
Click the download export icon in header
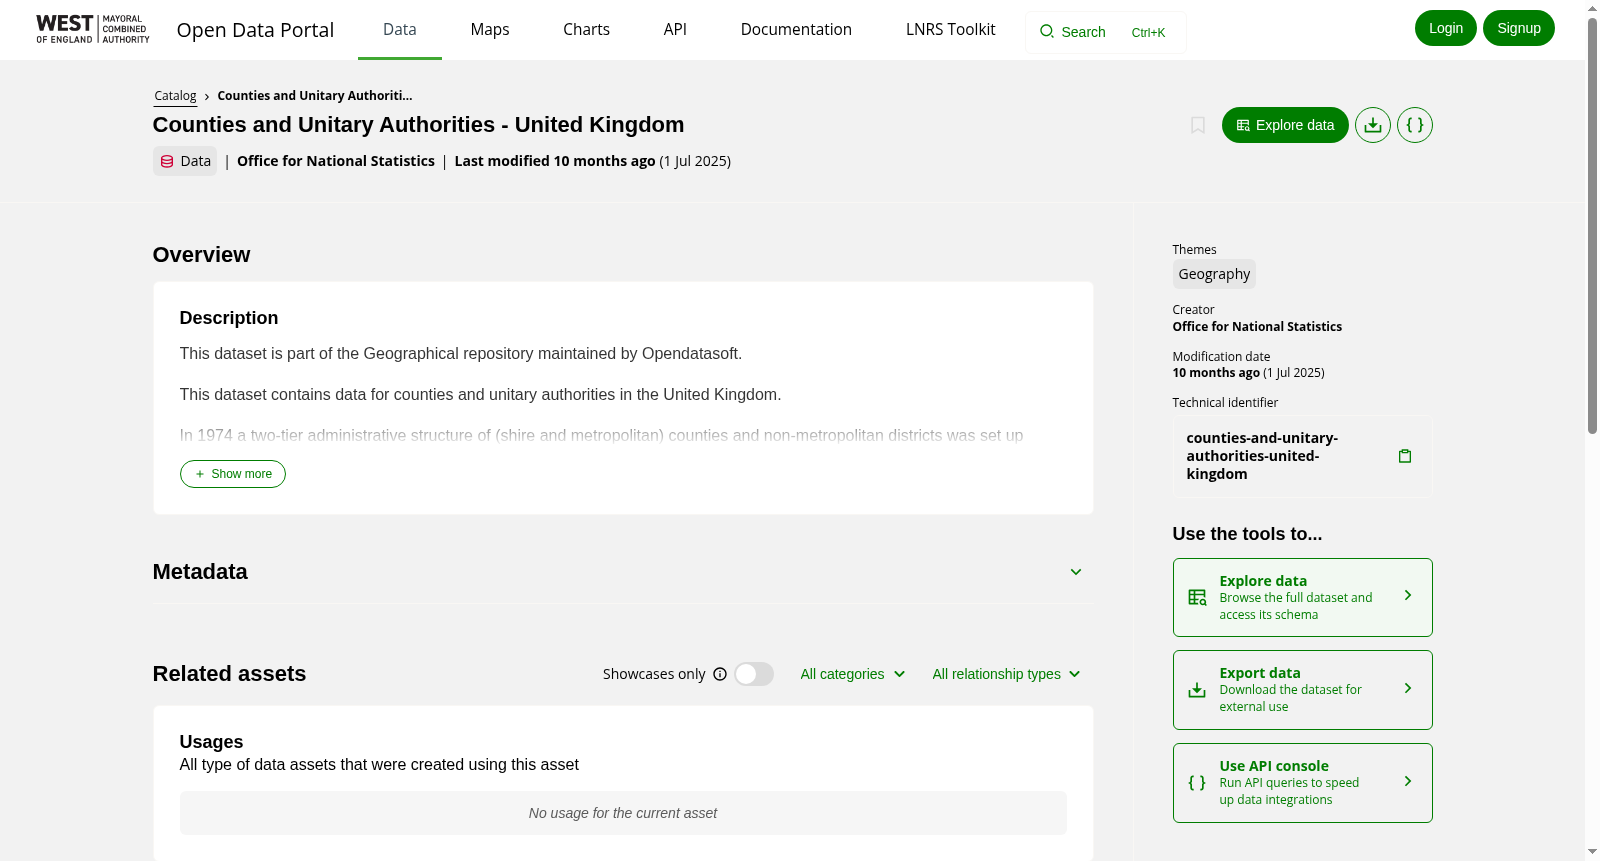tap(1373, 125)
